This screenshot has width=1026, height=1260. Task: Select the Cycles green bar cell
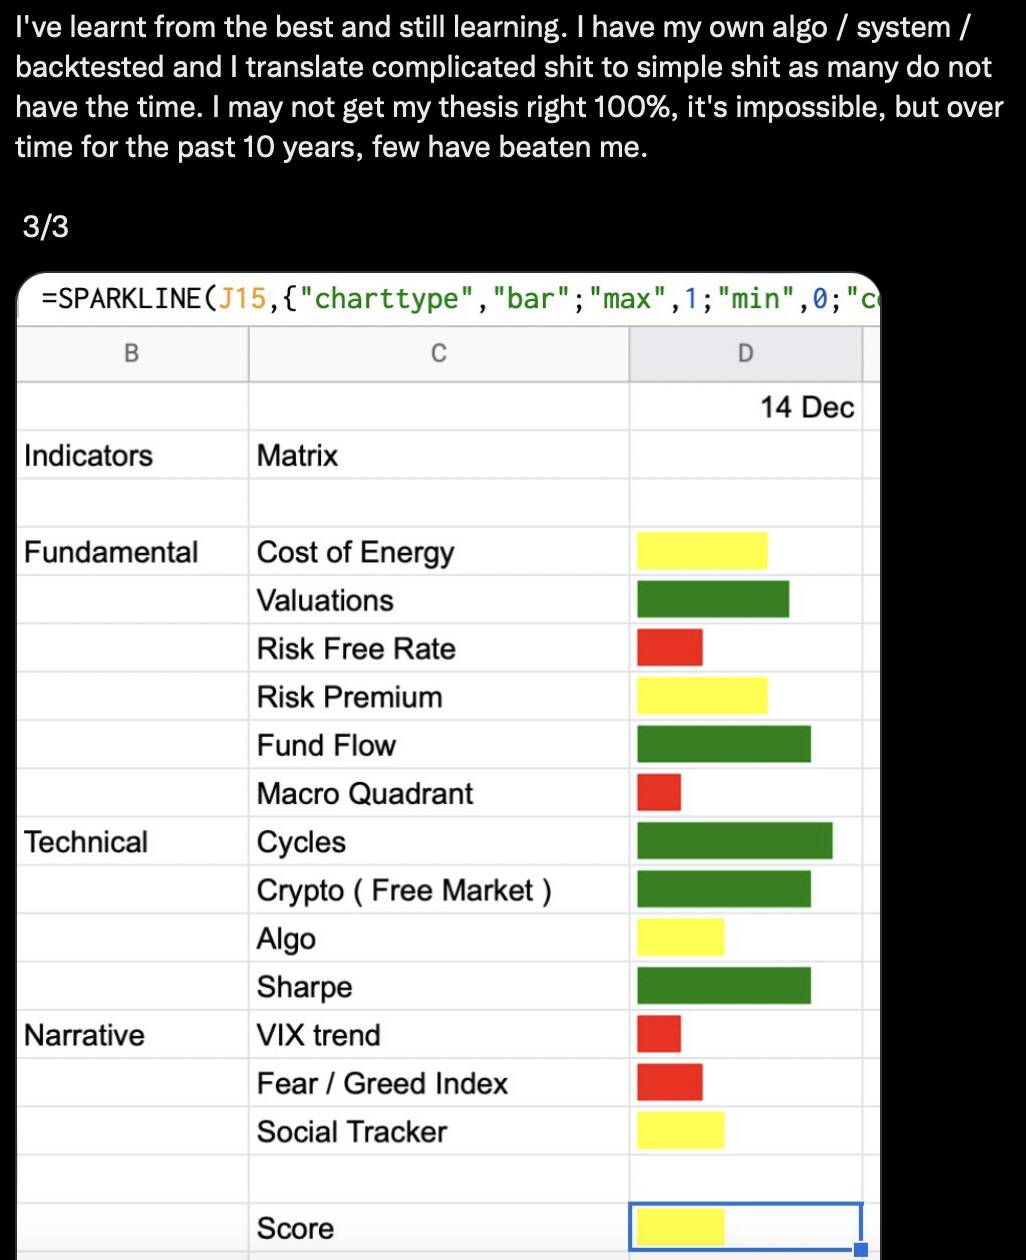[745, 841]
